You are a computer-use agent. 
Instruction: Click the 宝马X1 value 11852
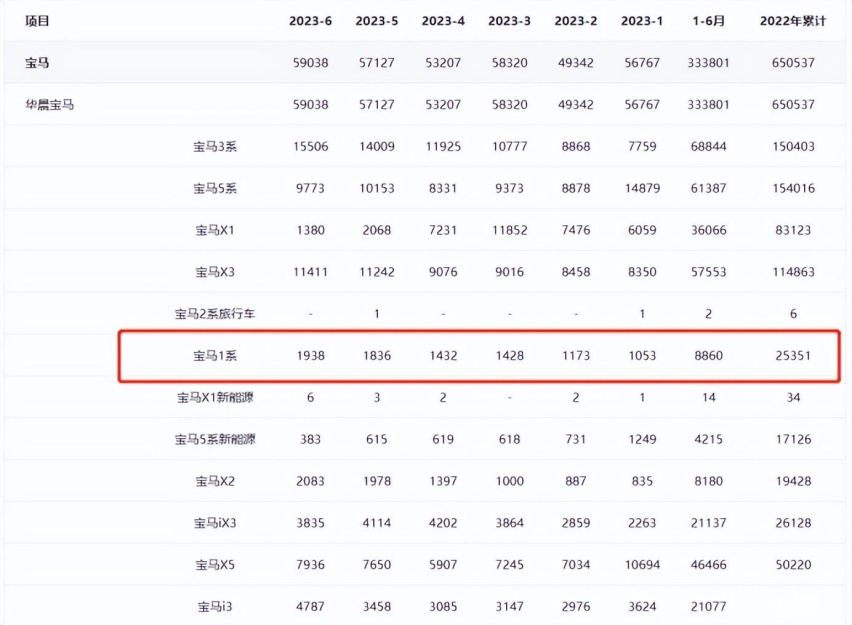(x=509, y=230)
